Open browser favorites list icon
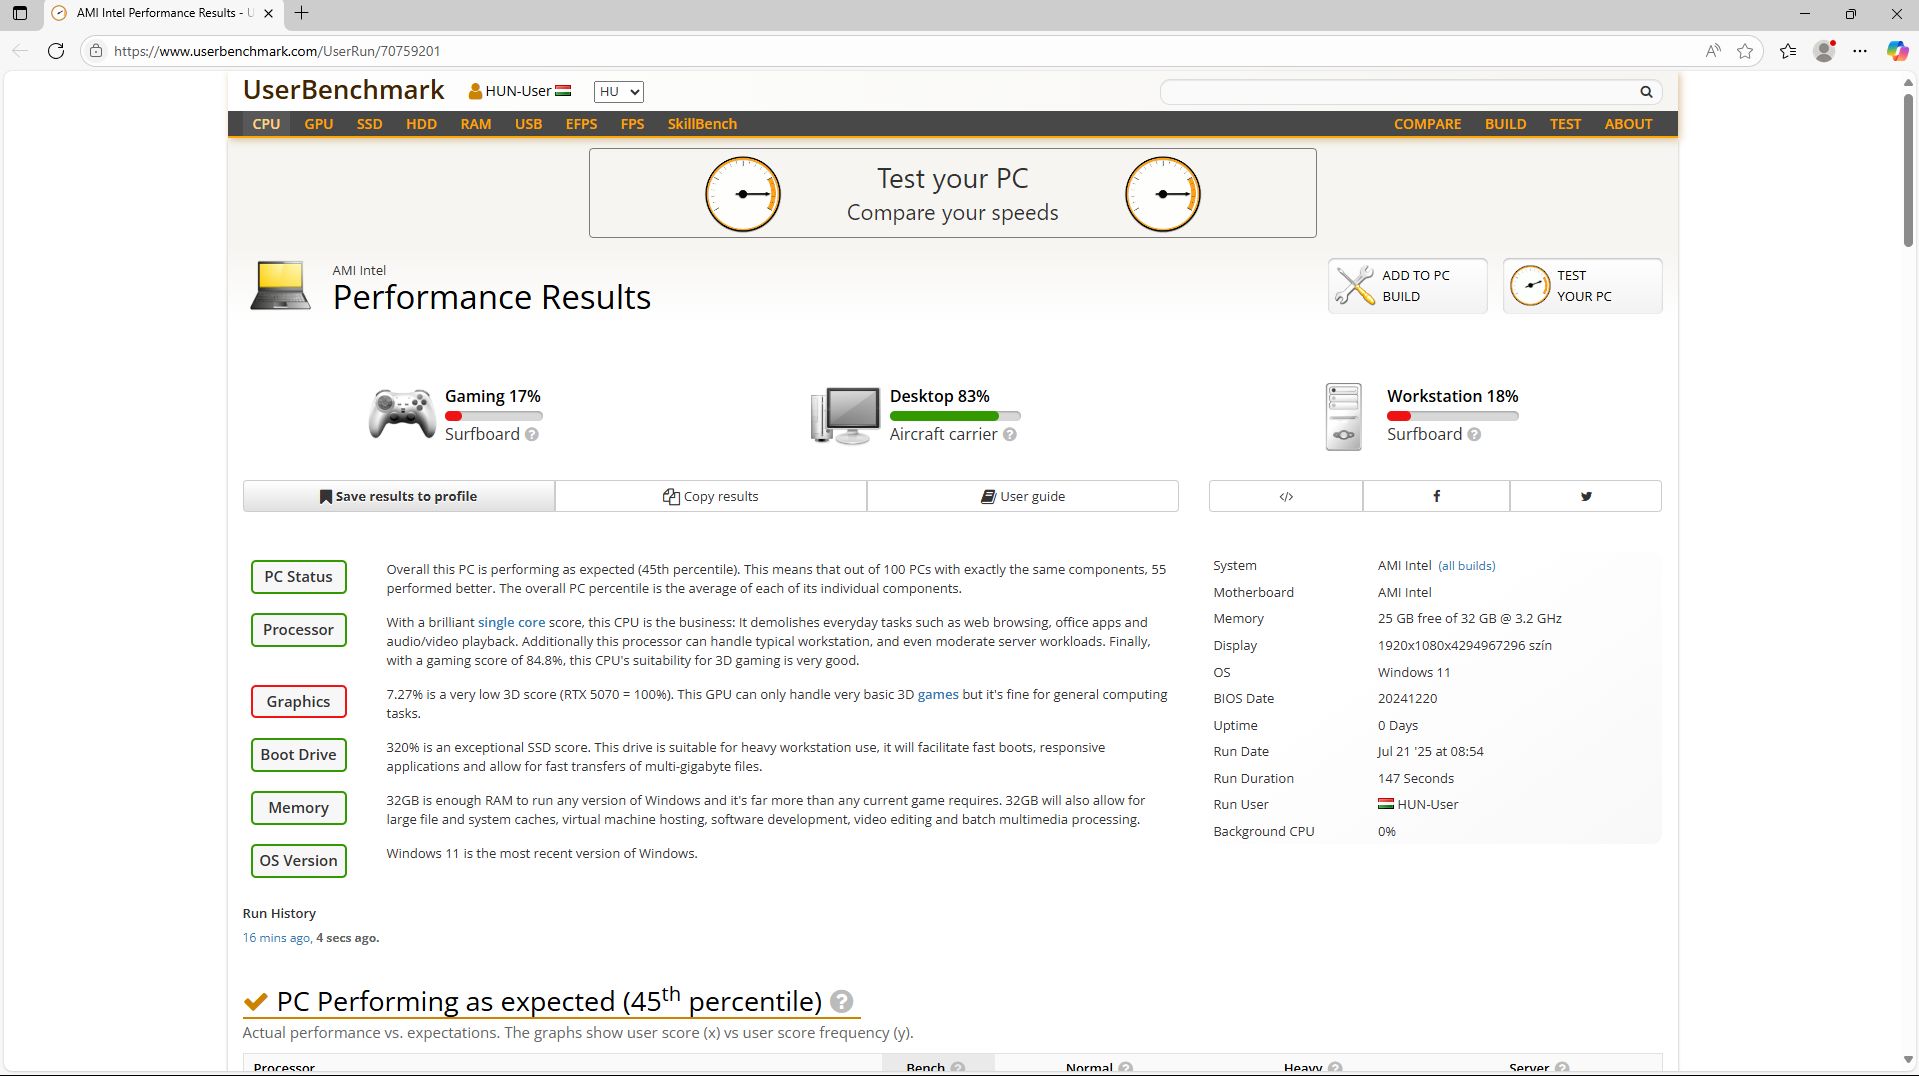 point(1788,51)
